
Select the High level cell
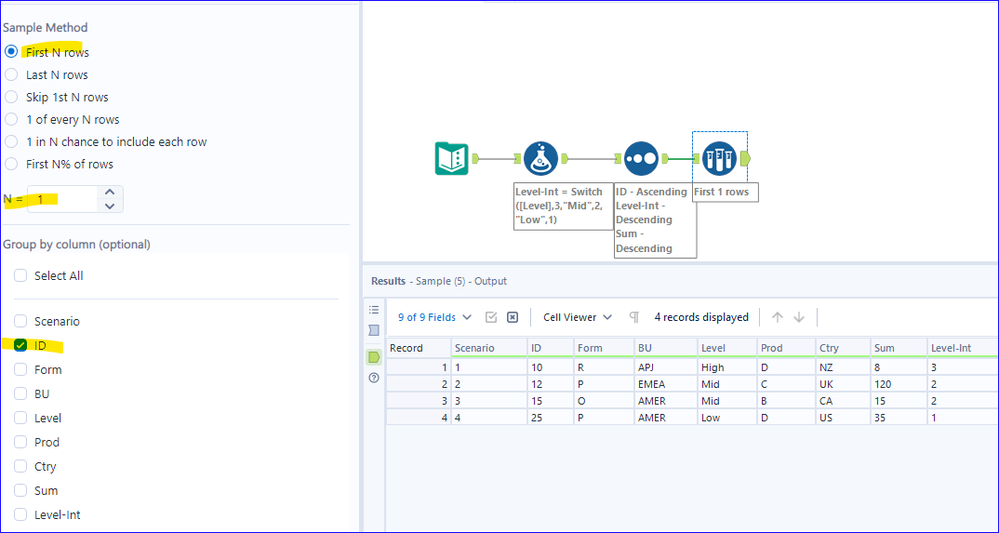(726, 367)
